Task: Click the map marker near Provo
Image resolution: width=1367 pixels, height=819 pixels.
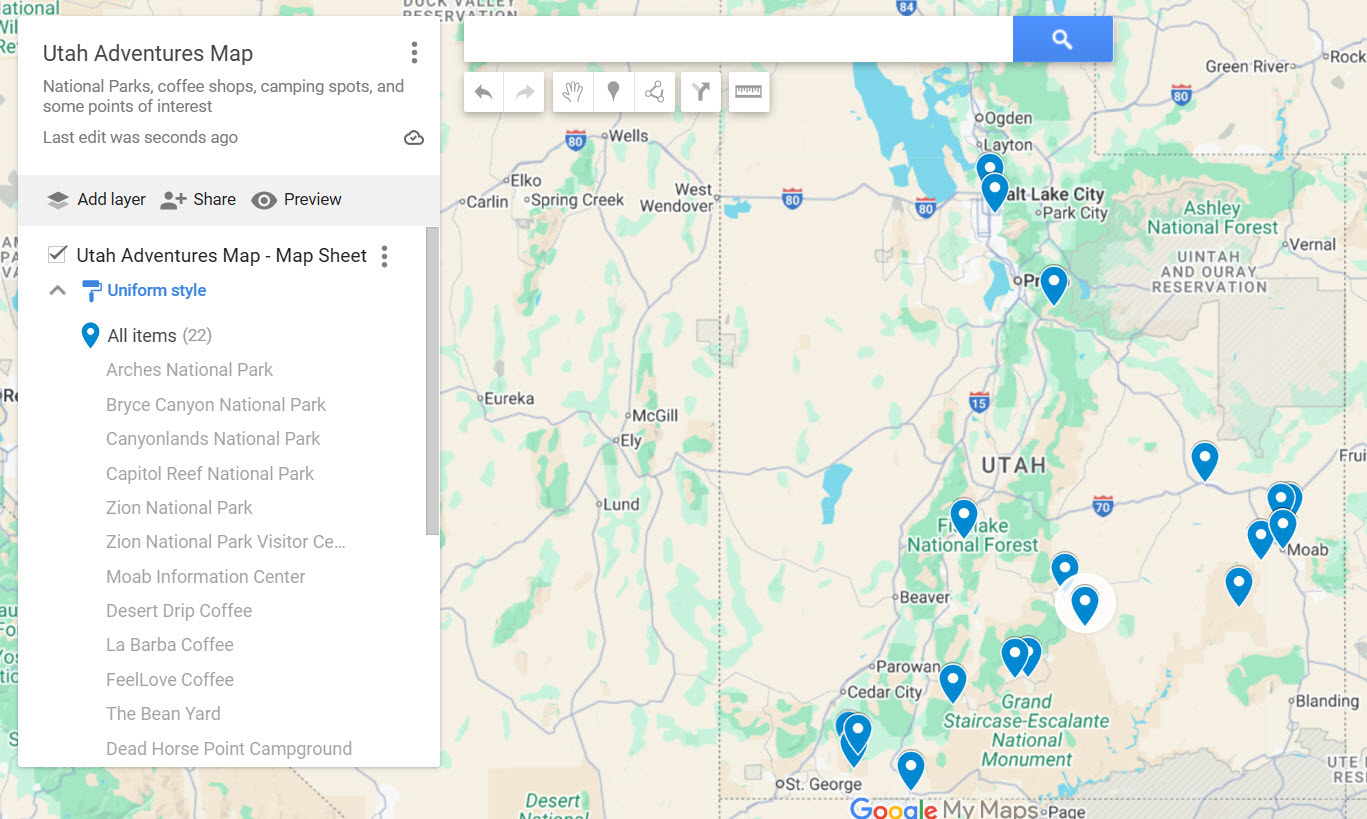Action: click(x=1054, y=285)
